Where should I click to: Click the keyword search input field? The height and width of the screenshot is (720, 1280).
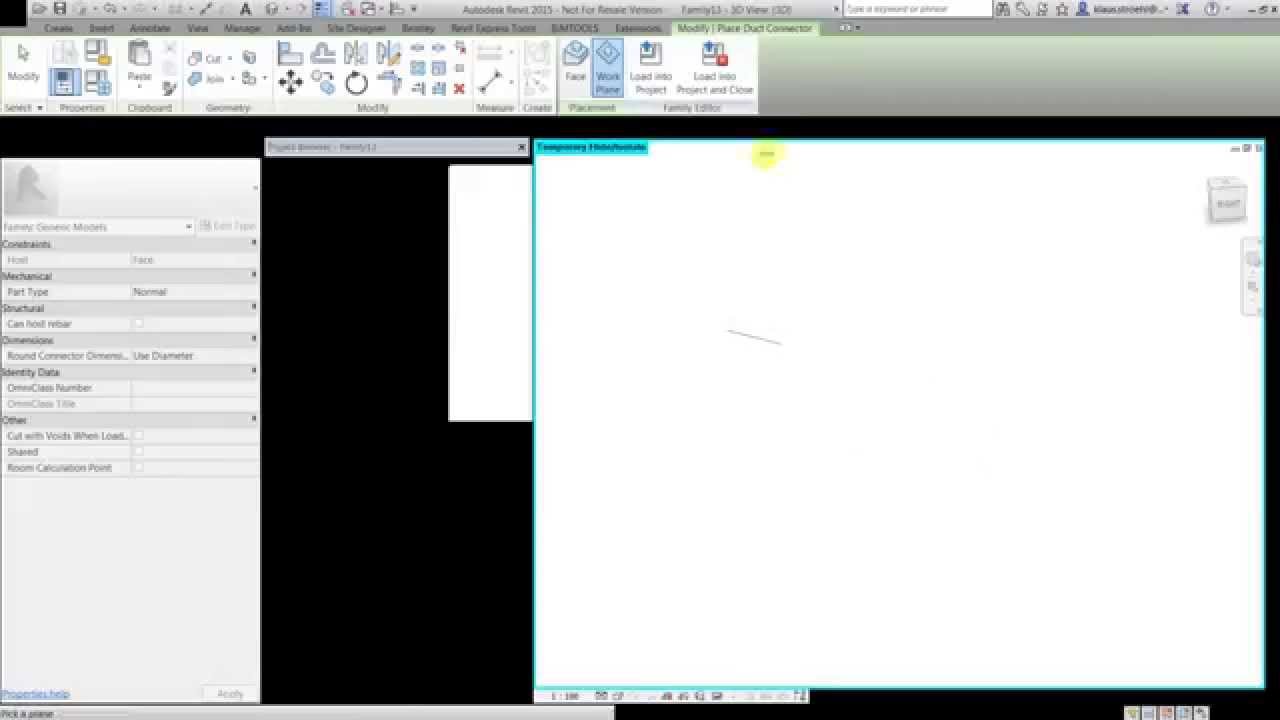917,9
